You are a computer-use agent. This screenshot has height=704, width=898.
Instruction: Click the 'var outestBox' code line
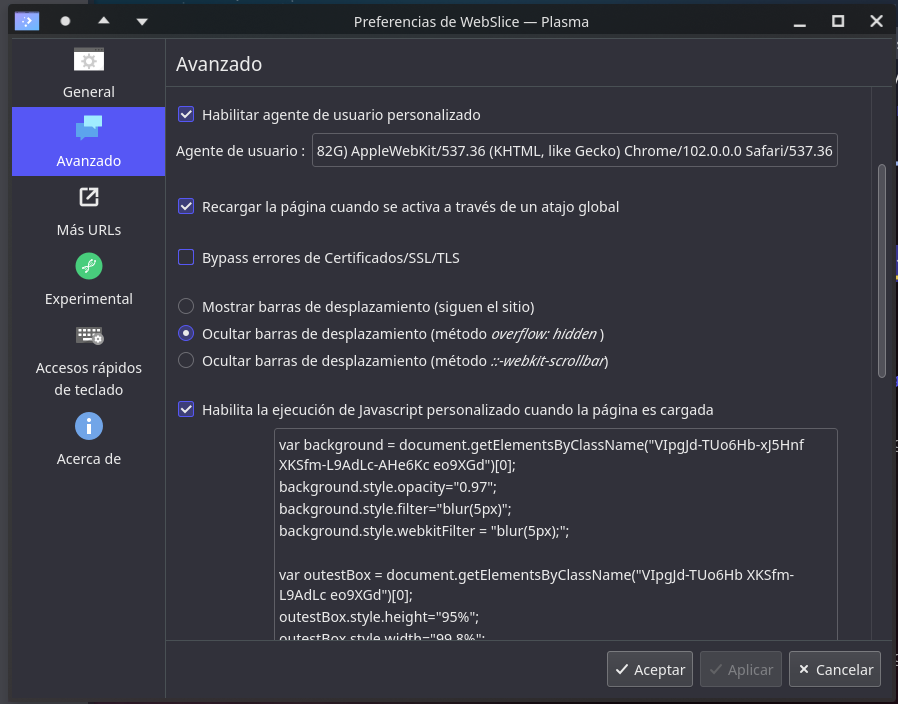[x=537, y=585]
